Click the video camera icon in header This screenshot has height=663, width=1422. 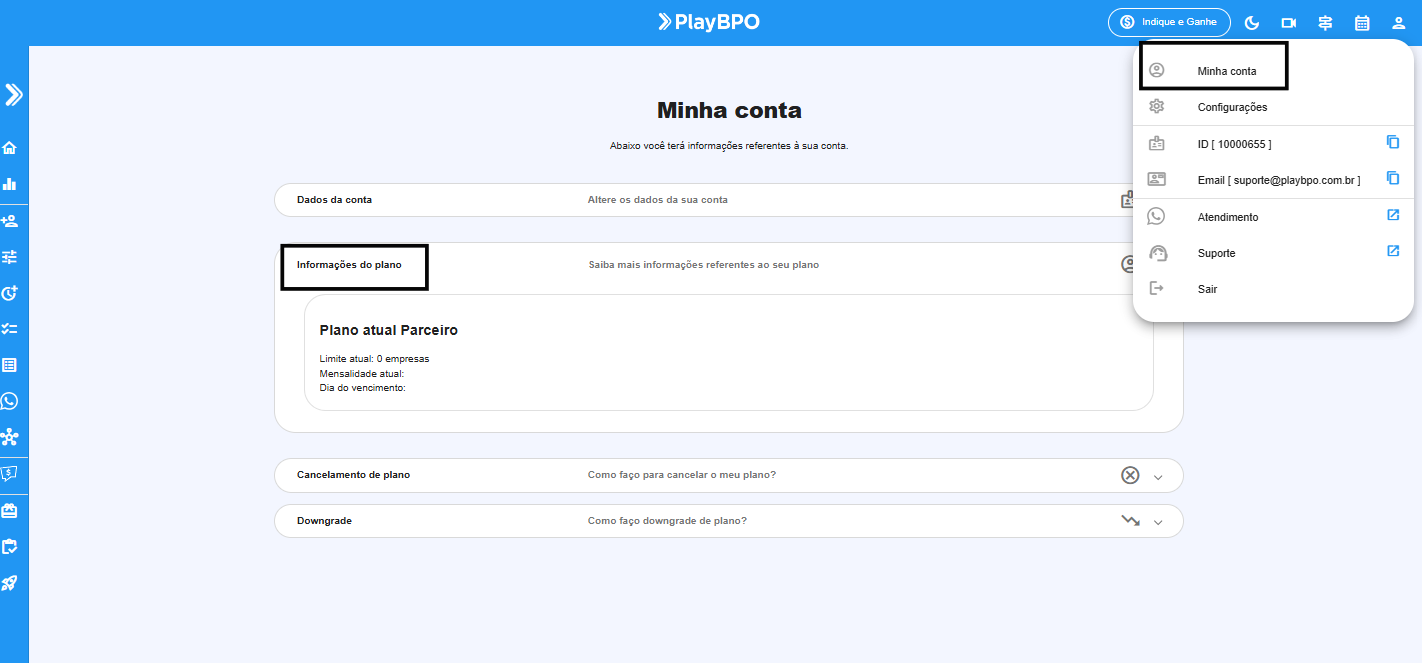click(x=1289, y=23)
